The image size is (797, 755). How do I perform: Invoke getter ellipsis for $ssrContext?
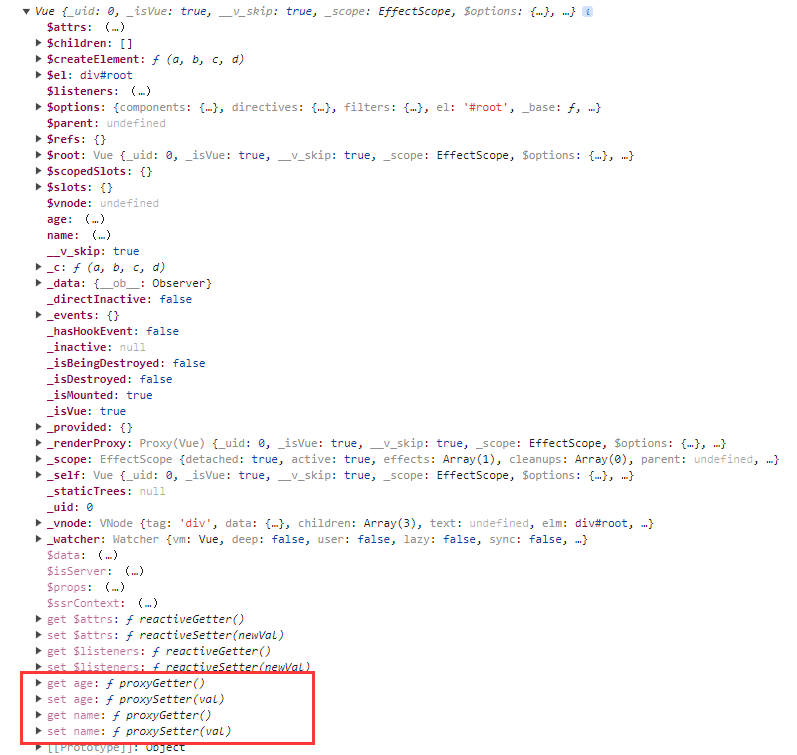[148, 603]
